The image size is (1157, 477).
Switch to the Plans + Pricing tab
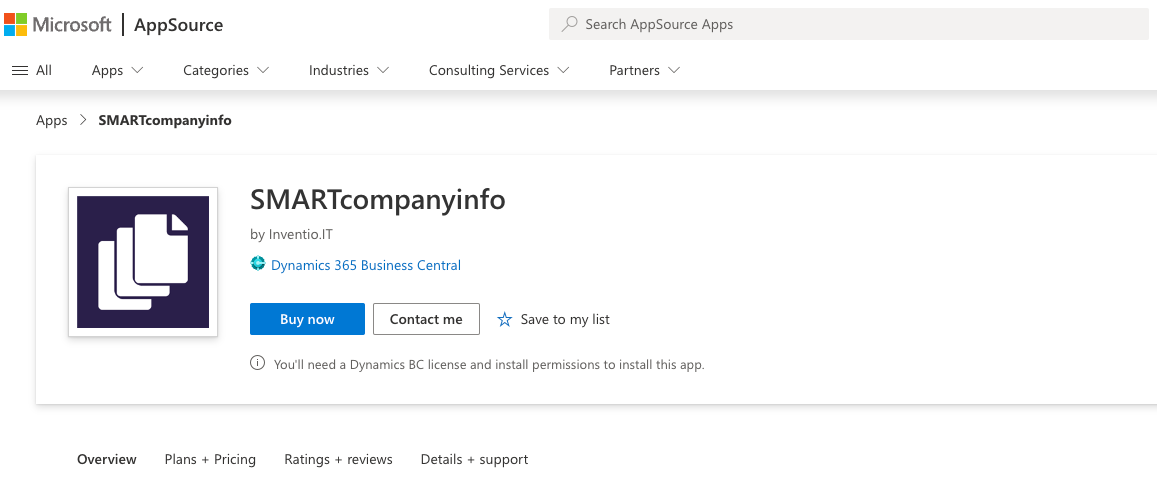210,459
